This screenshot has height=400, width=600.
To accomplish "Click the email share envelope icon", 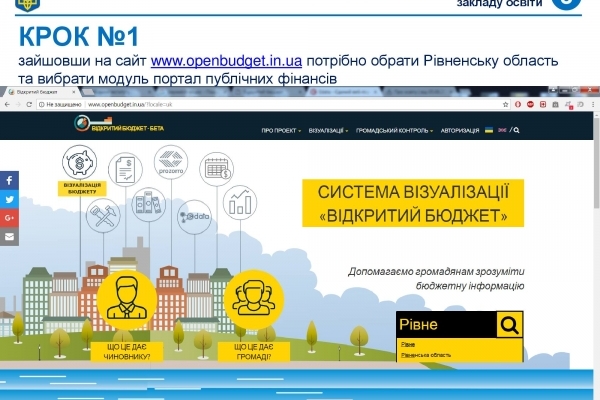I will (x=9, y=237).
